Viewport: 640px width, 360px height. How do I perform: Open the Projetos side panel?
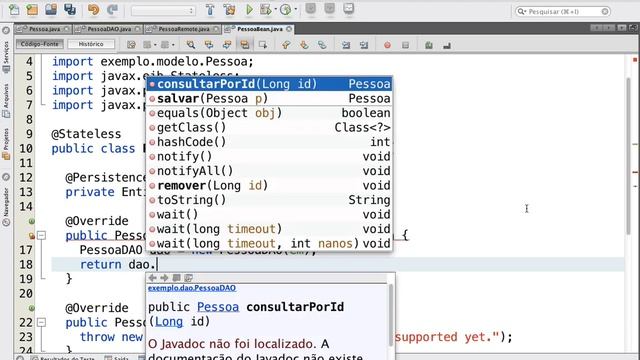tap(6, 144)
